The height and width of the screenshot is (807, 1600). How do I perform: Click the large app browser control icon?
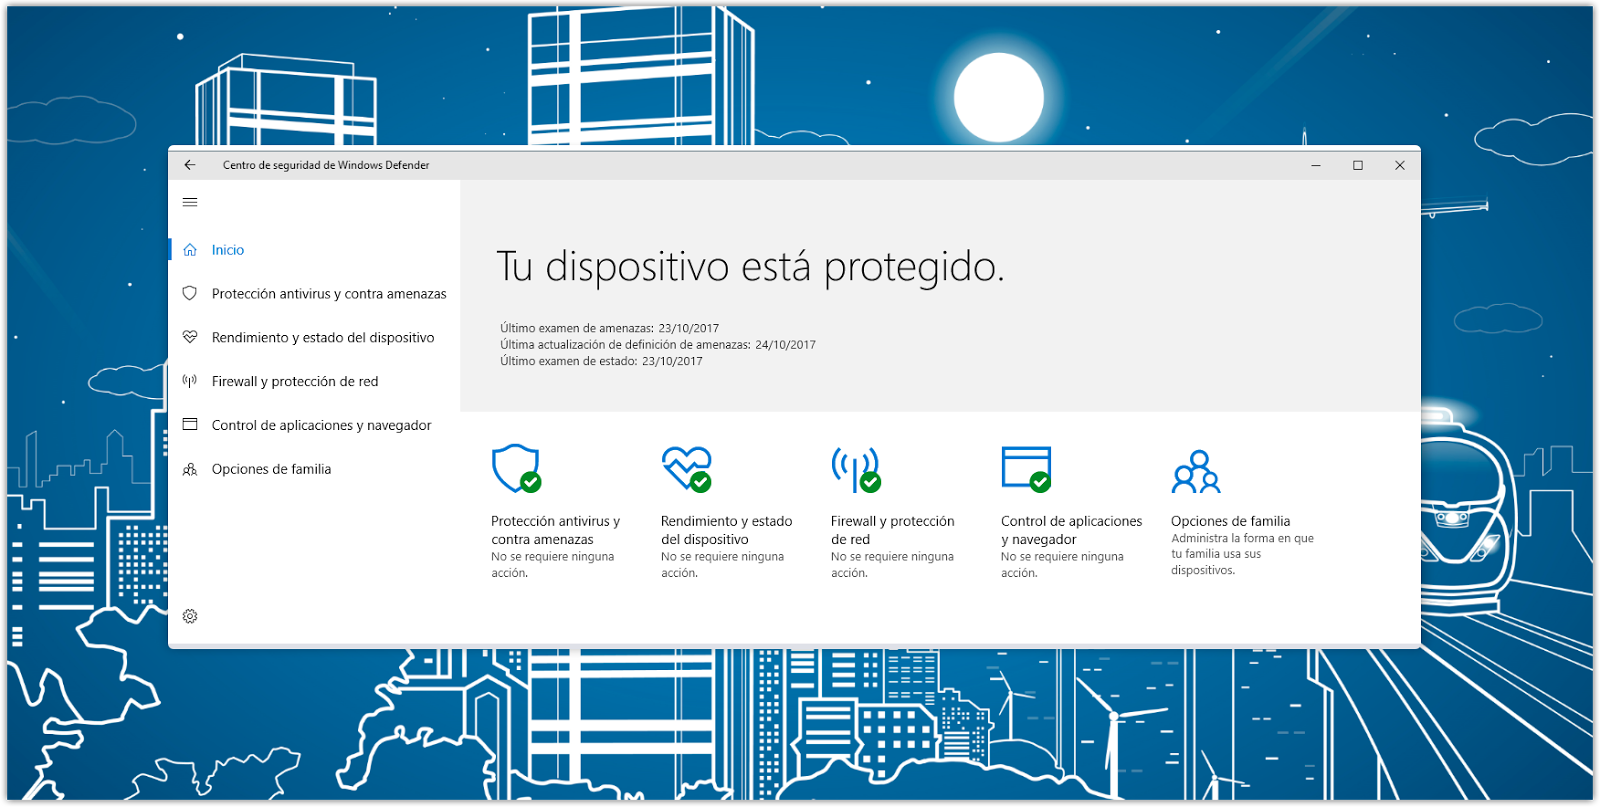1027,469
